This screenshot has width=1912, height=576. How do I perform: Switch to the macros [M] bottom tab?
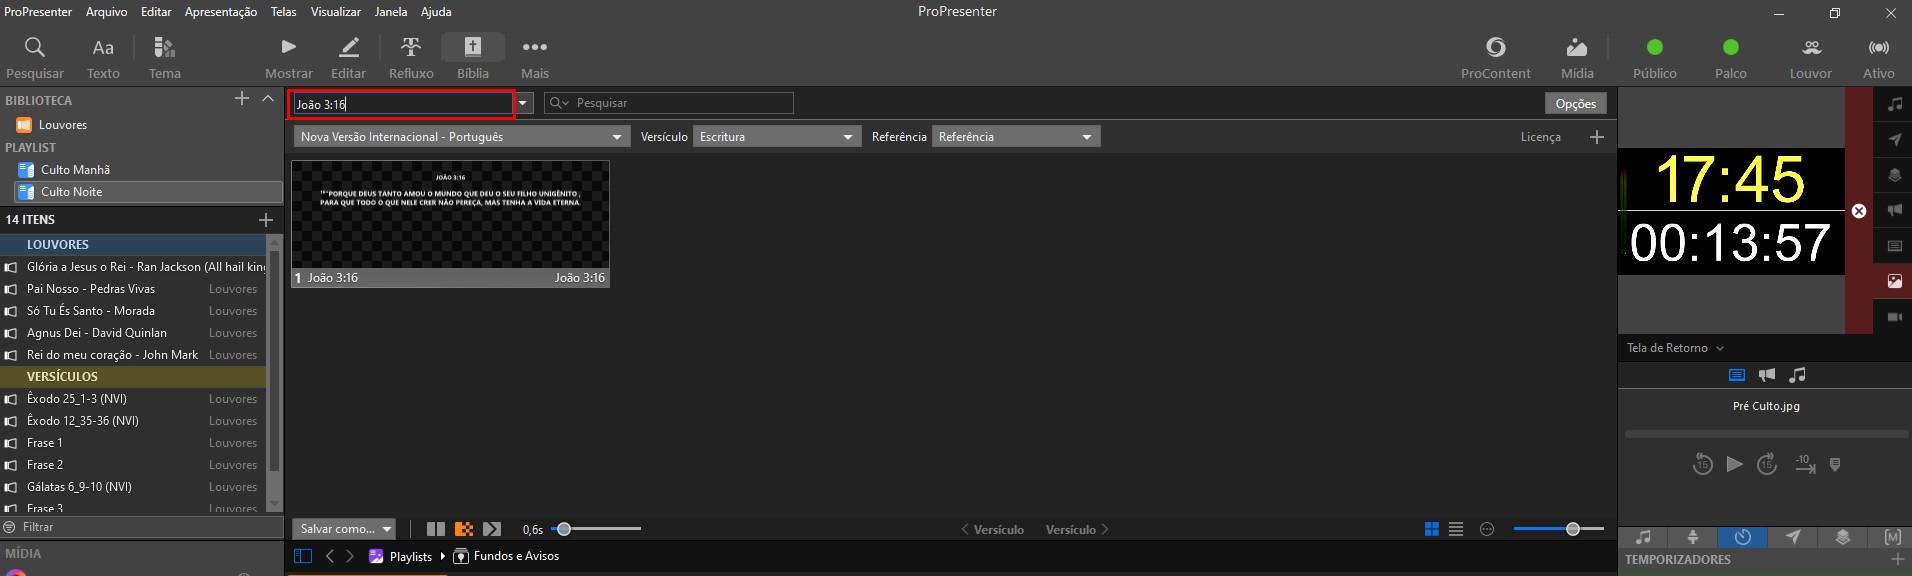coord(1892,537)
